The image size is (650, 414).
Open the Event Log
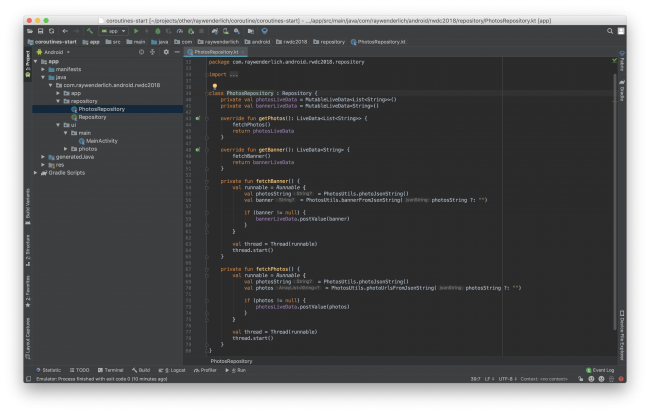point(600,370)
